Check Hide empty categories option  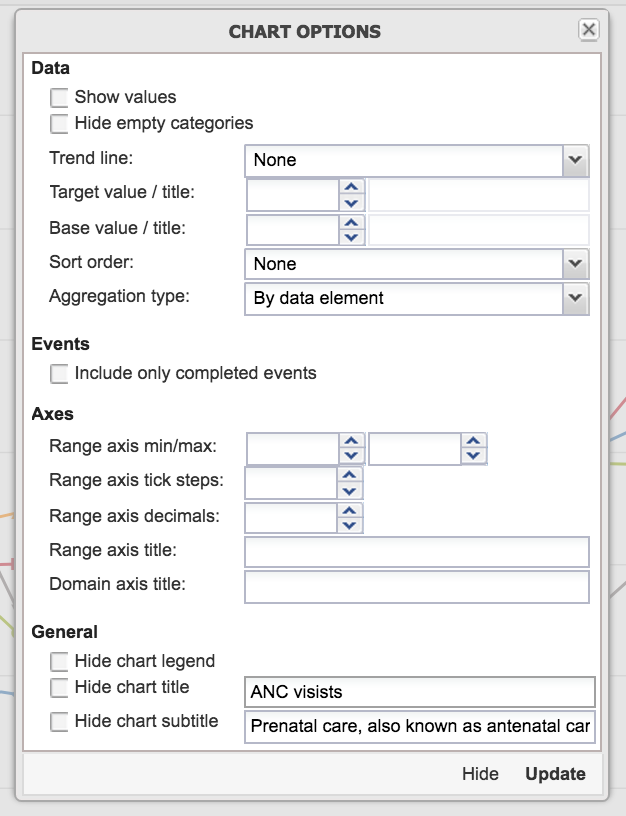click(x=60, y=124)
